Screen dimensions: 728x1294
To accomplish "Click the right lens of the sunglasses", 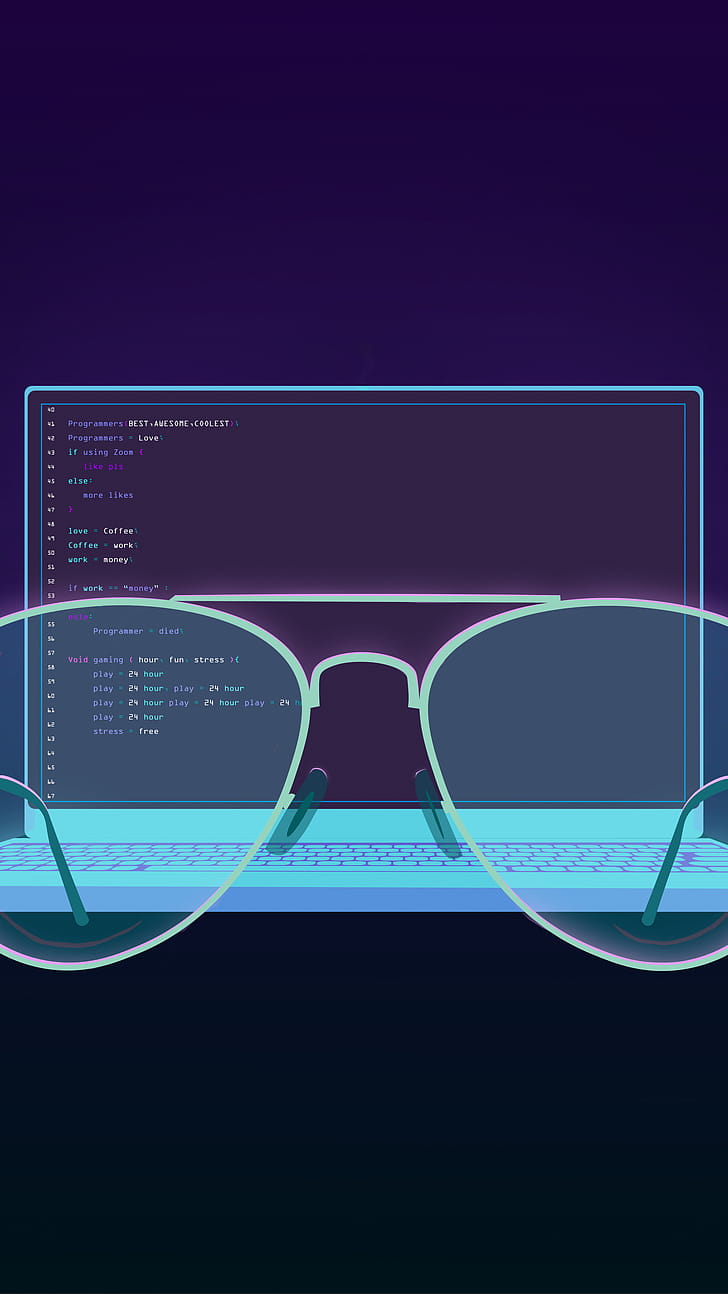I will (x=580, y=780).
